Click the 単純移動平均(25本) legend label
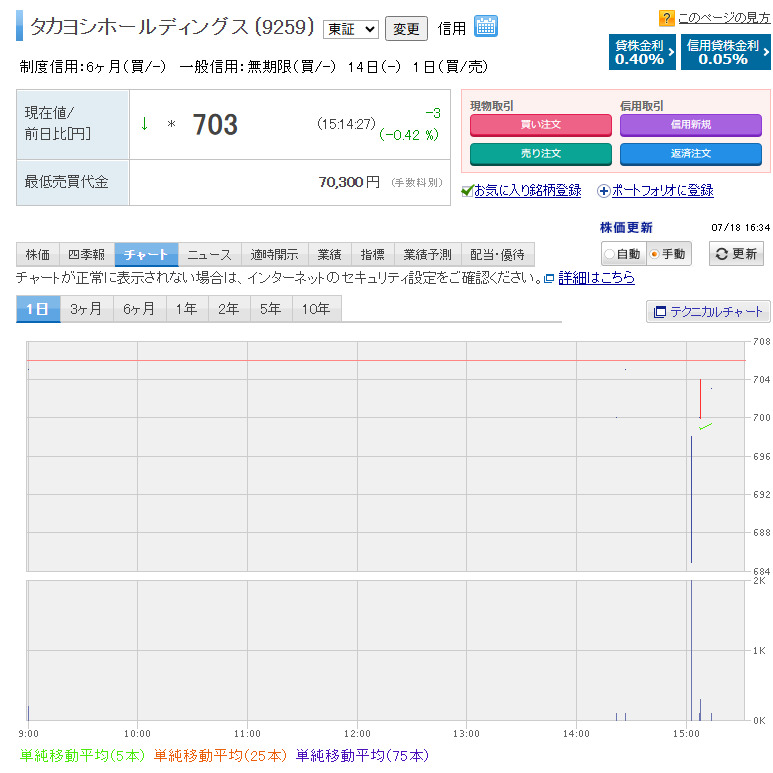 click(x=220, y=756)
